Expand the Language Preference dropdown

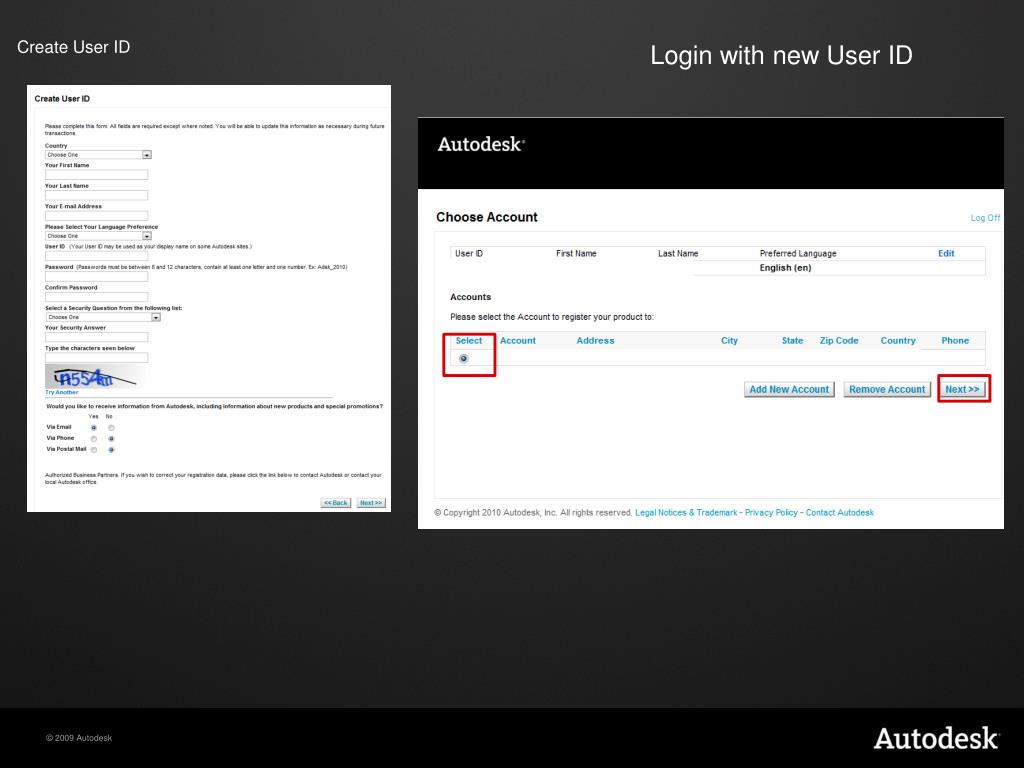[98, 236]
